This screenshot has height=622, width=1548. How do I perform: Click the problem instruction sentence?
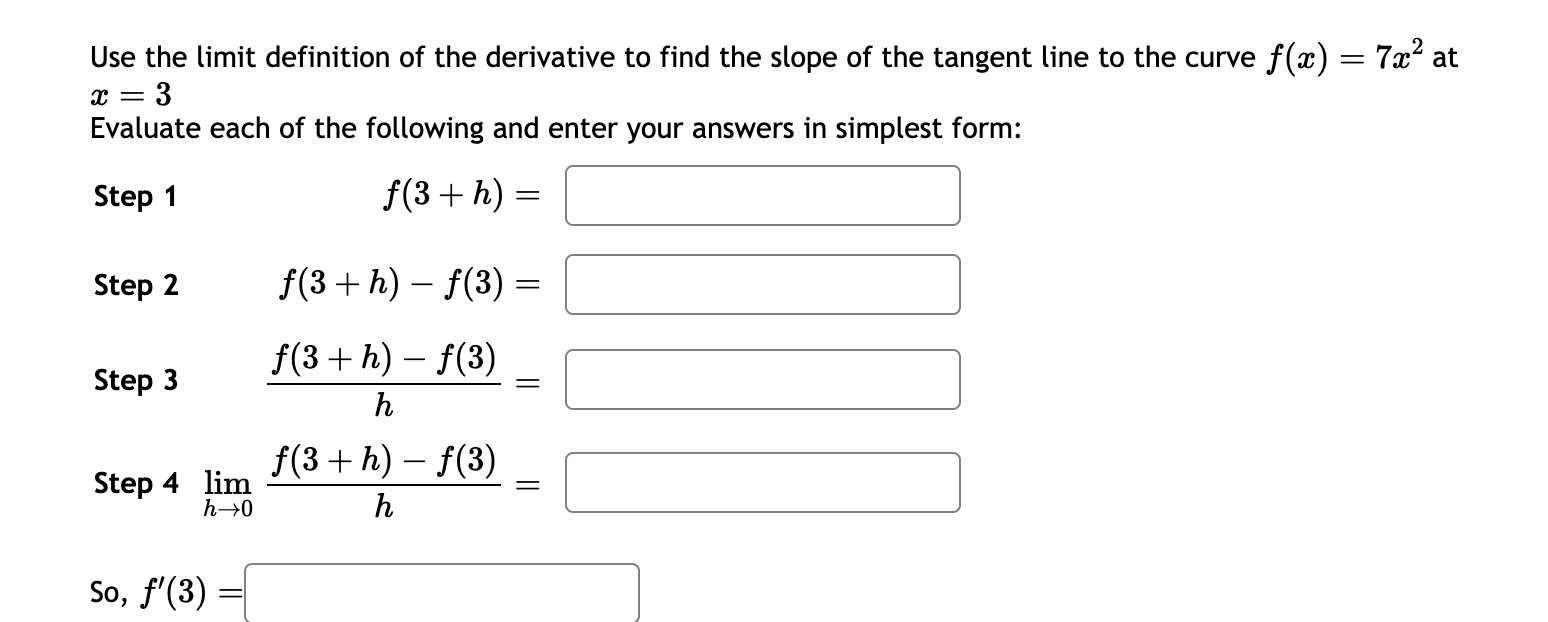click(x=600, y=55)
